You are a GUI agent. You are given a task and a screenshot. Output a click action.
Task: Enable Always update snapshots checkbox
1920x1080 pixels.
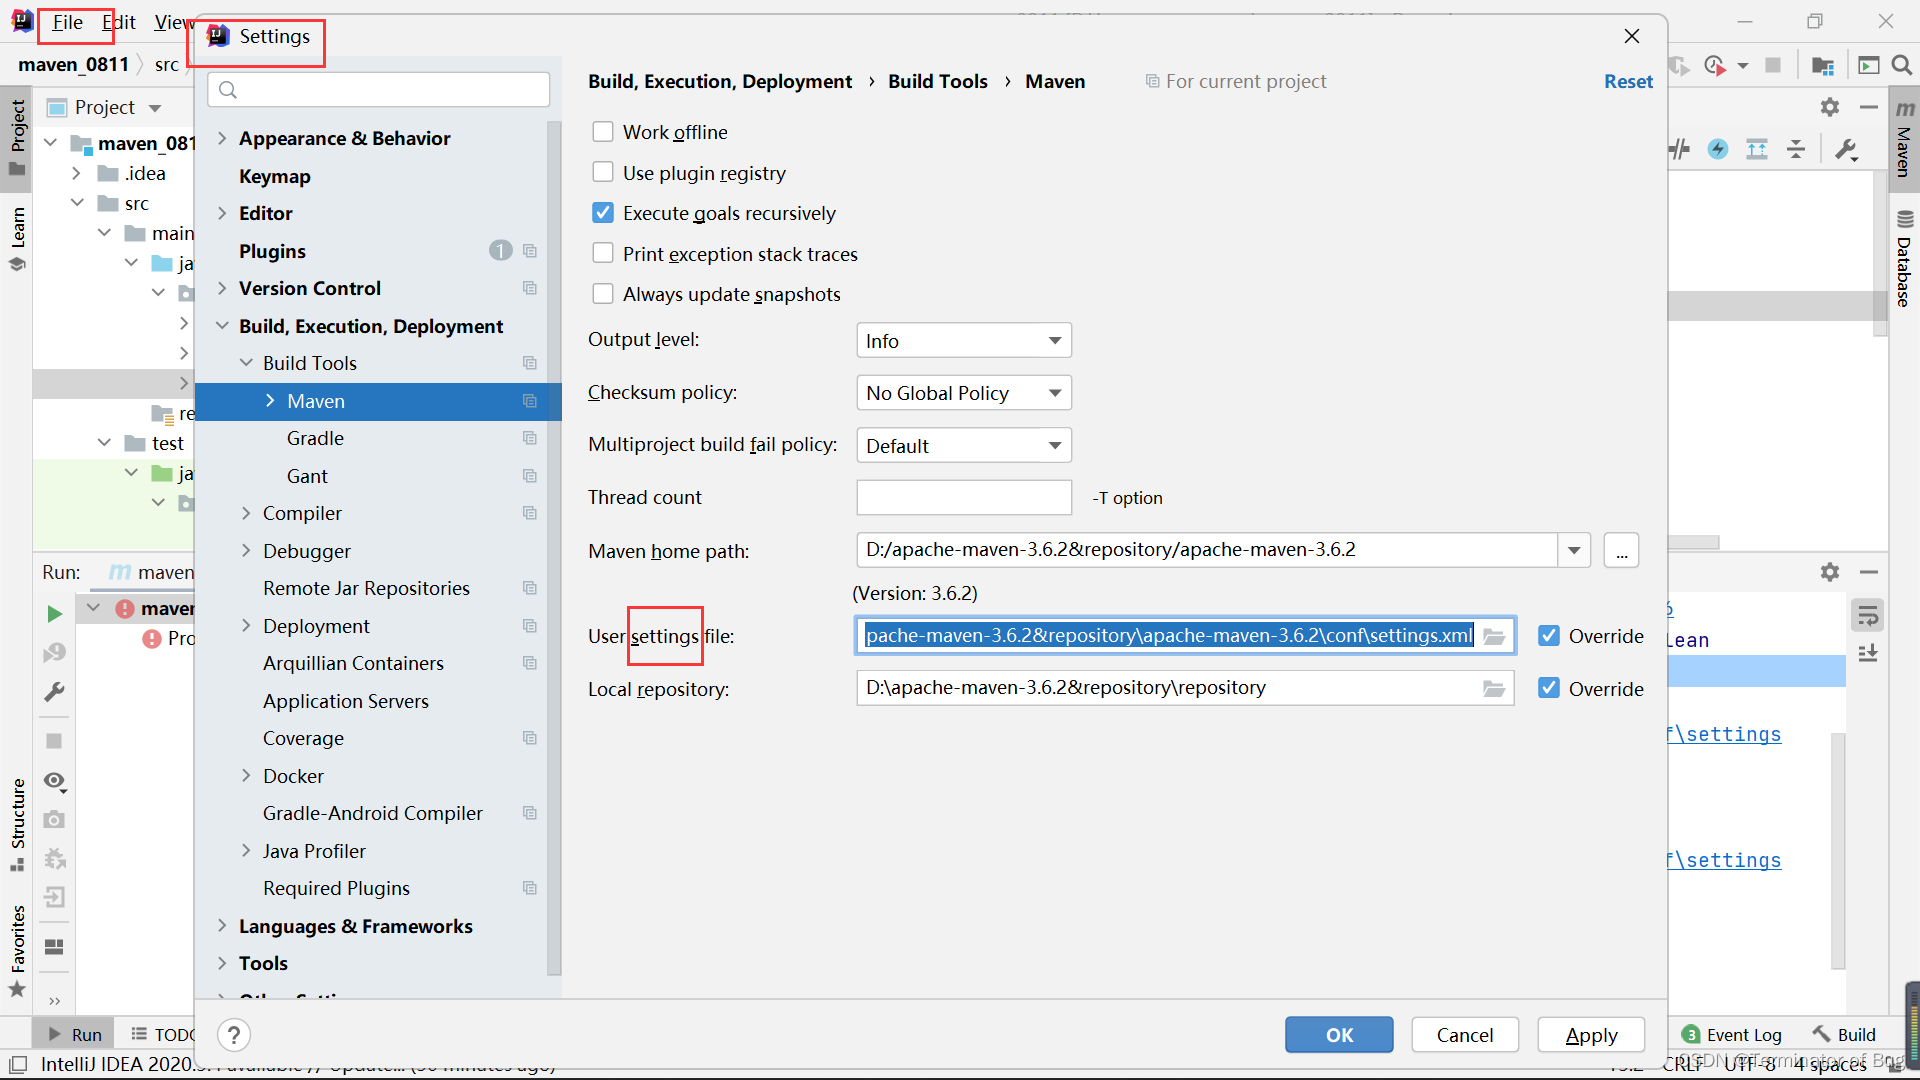603,294
